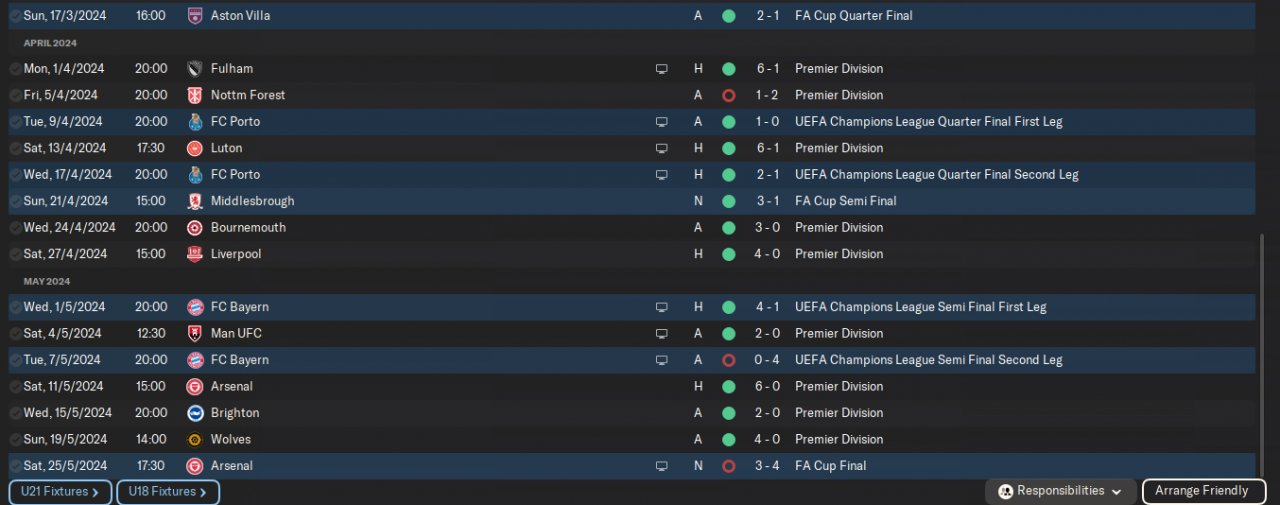Image resolution: width=1280 pixels, height=505 pixels.
Task: Toggle the check circle beside Mon, 1/4/2024
Action: point(15,69)
